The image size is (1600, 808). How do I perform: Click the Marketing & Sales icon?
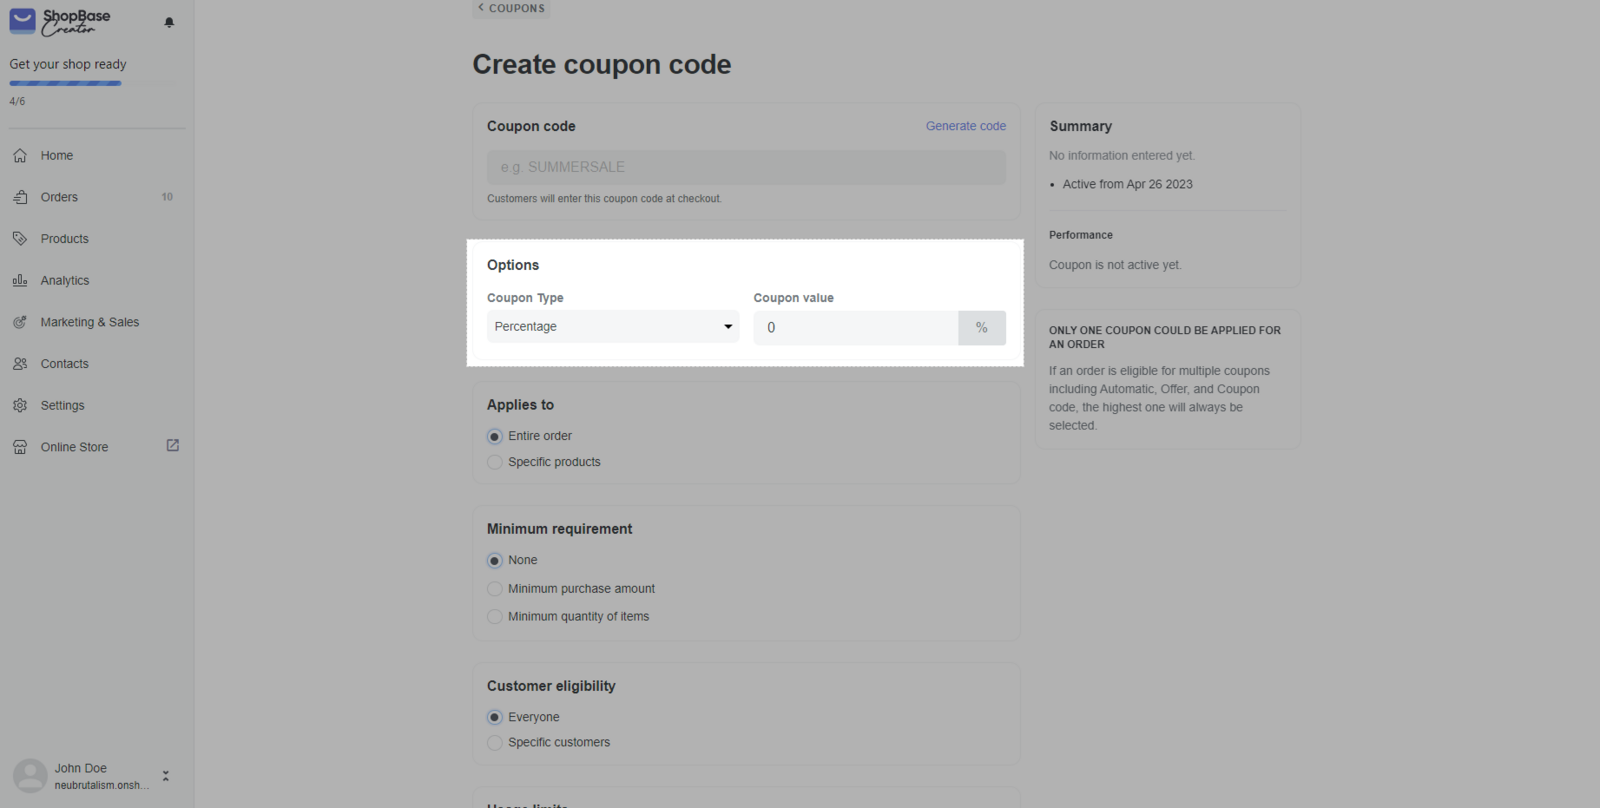click(x=20, y=322)
